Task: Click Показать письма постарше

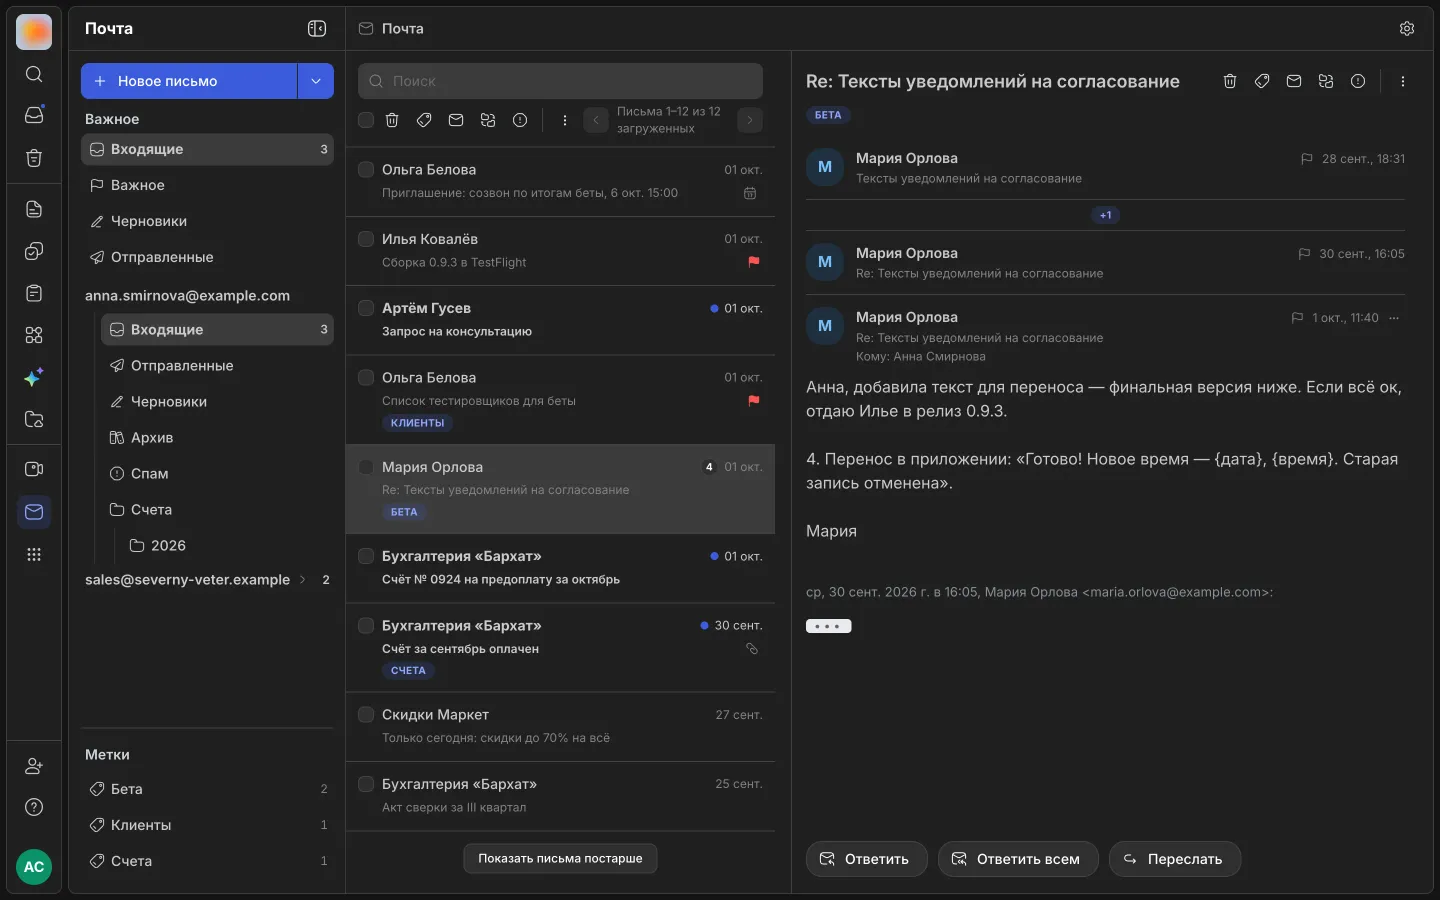Action: pos(560,858)
